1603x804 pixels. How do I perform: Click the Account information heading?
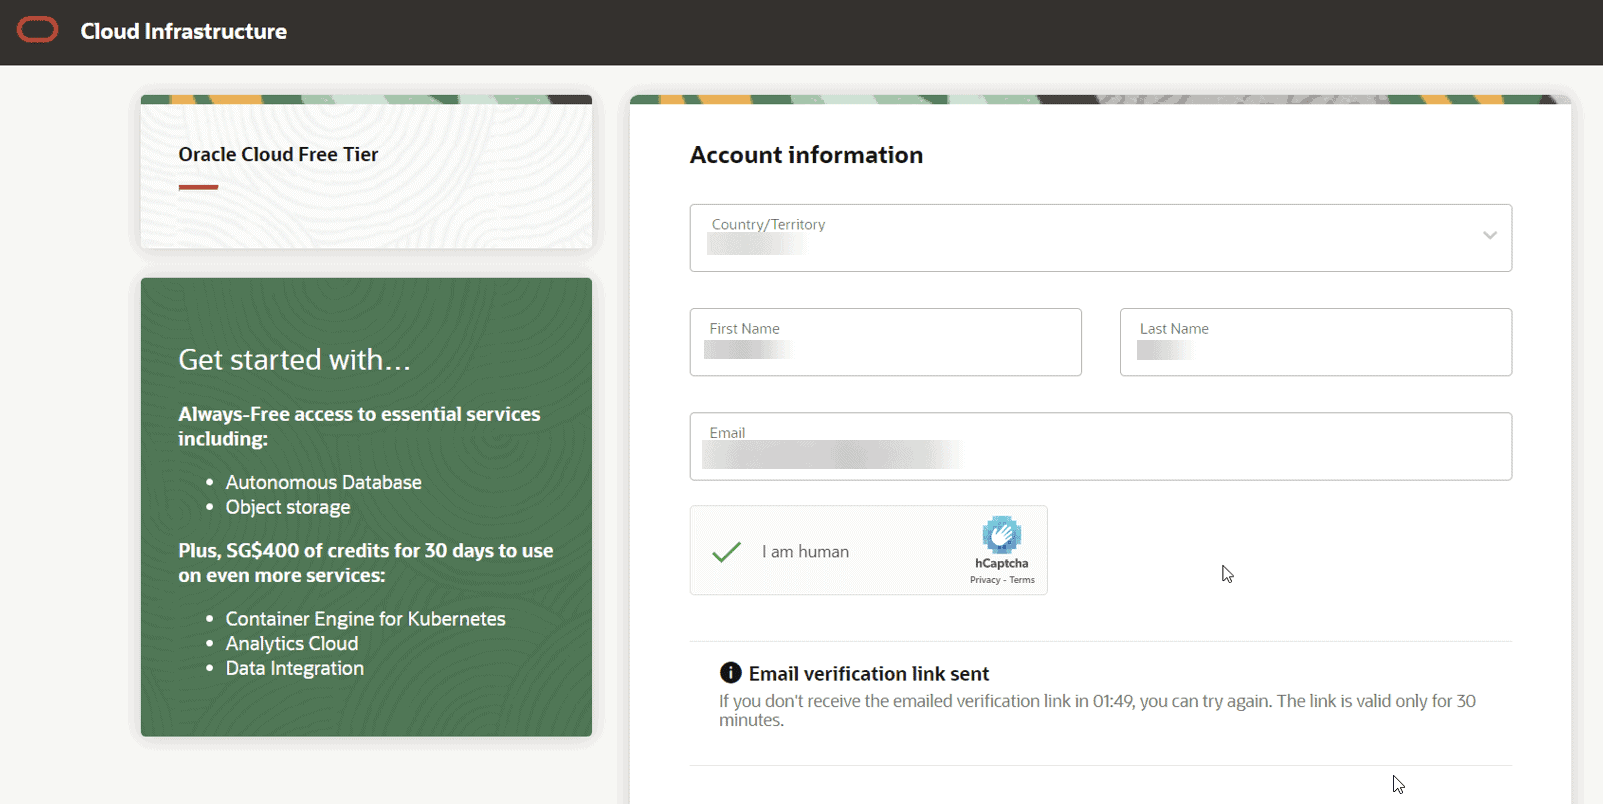click(x=806, y=155)
